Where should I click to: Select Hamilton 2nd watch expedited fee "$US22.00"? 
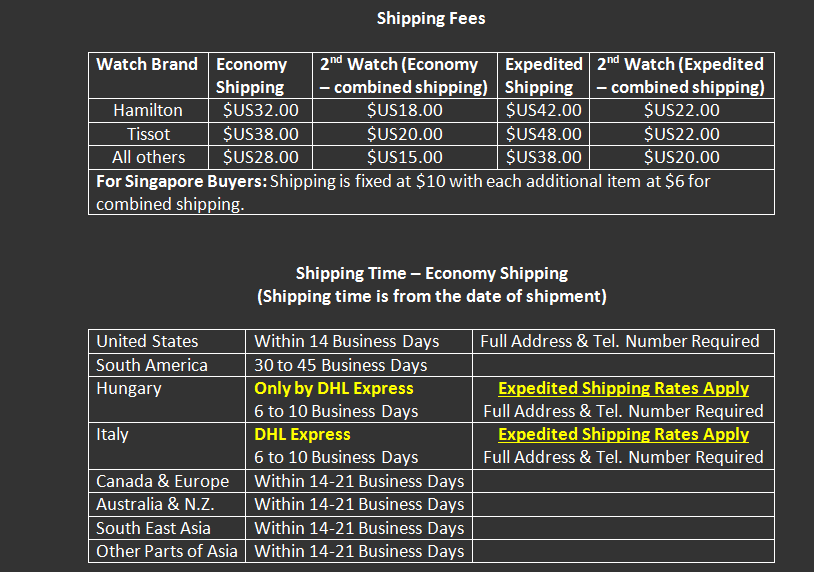(682, 111)
